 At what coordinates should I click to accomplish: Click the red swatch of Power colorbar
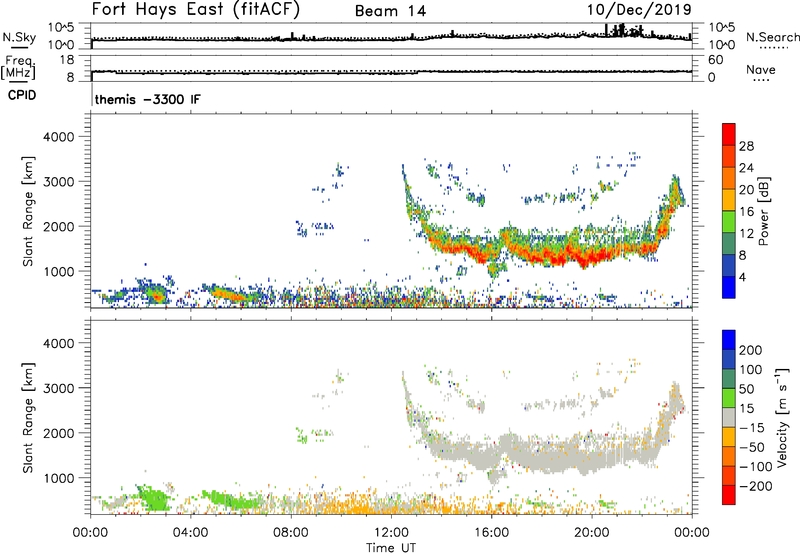[729, 134]
